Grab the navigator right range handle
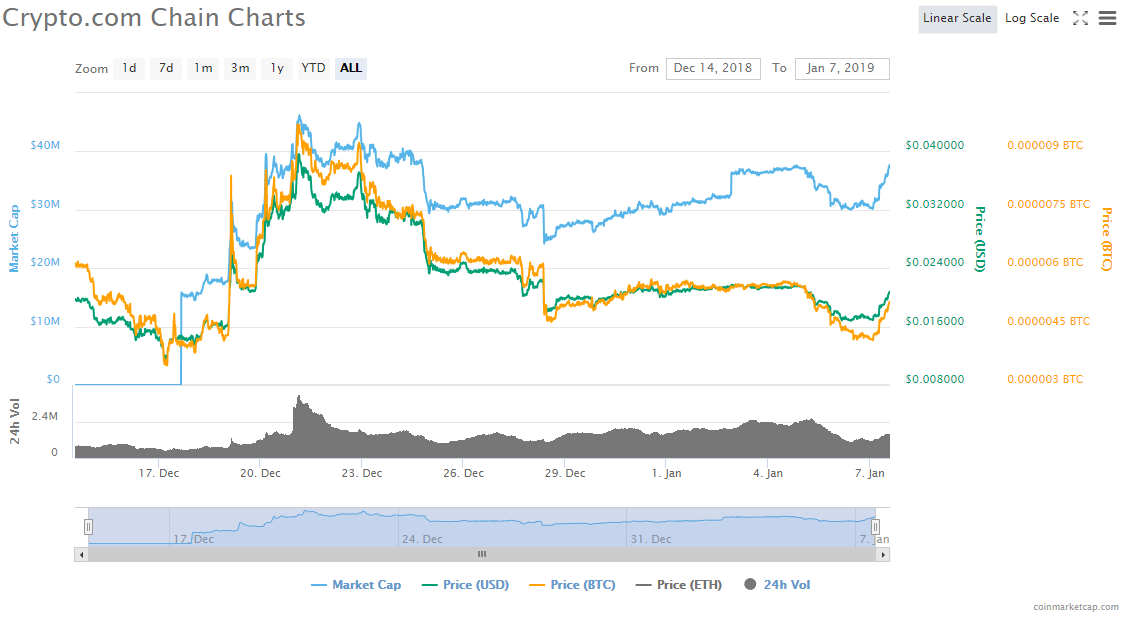This screenshot has height=621, width=1127. tap(875, 527)
